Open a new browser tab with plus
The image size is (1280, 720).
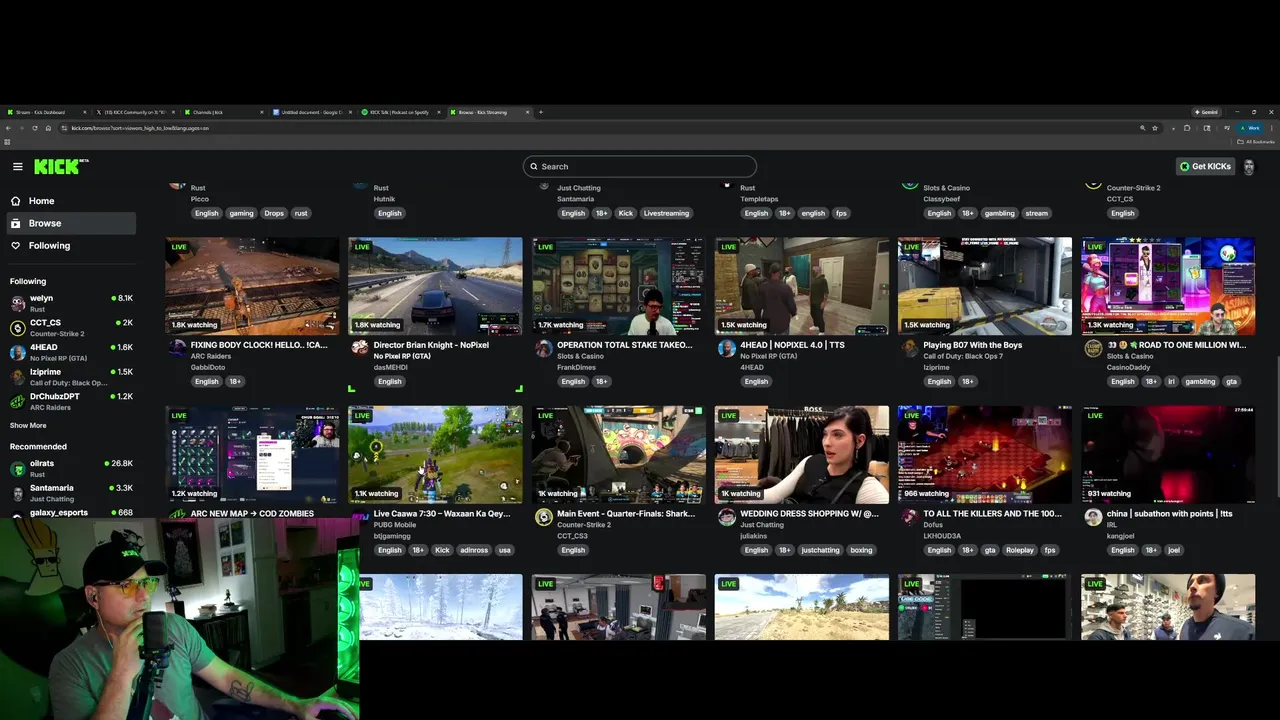click(541, 112)
